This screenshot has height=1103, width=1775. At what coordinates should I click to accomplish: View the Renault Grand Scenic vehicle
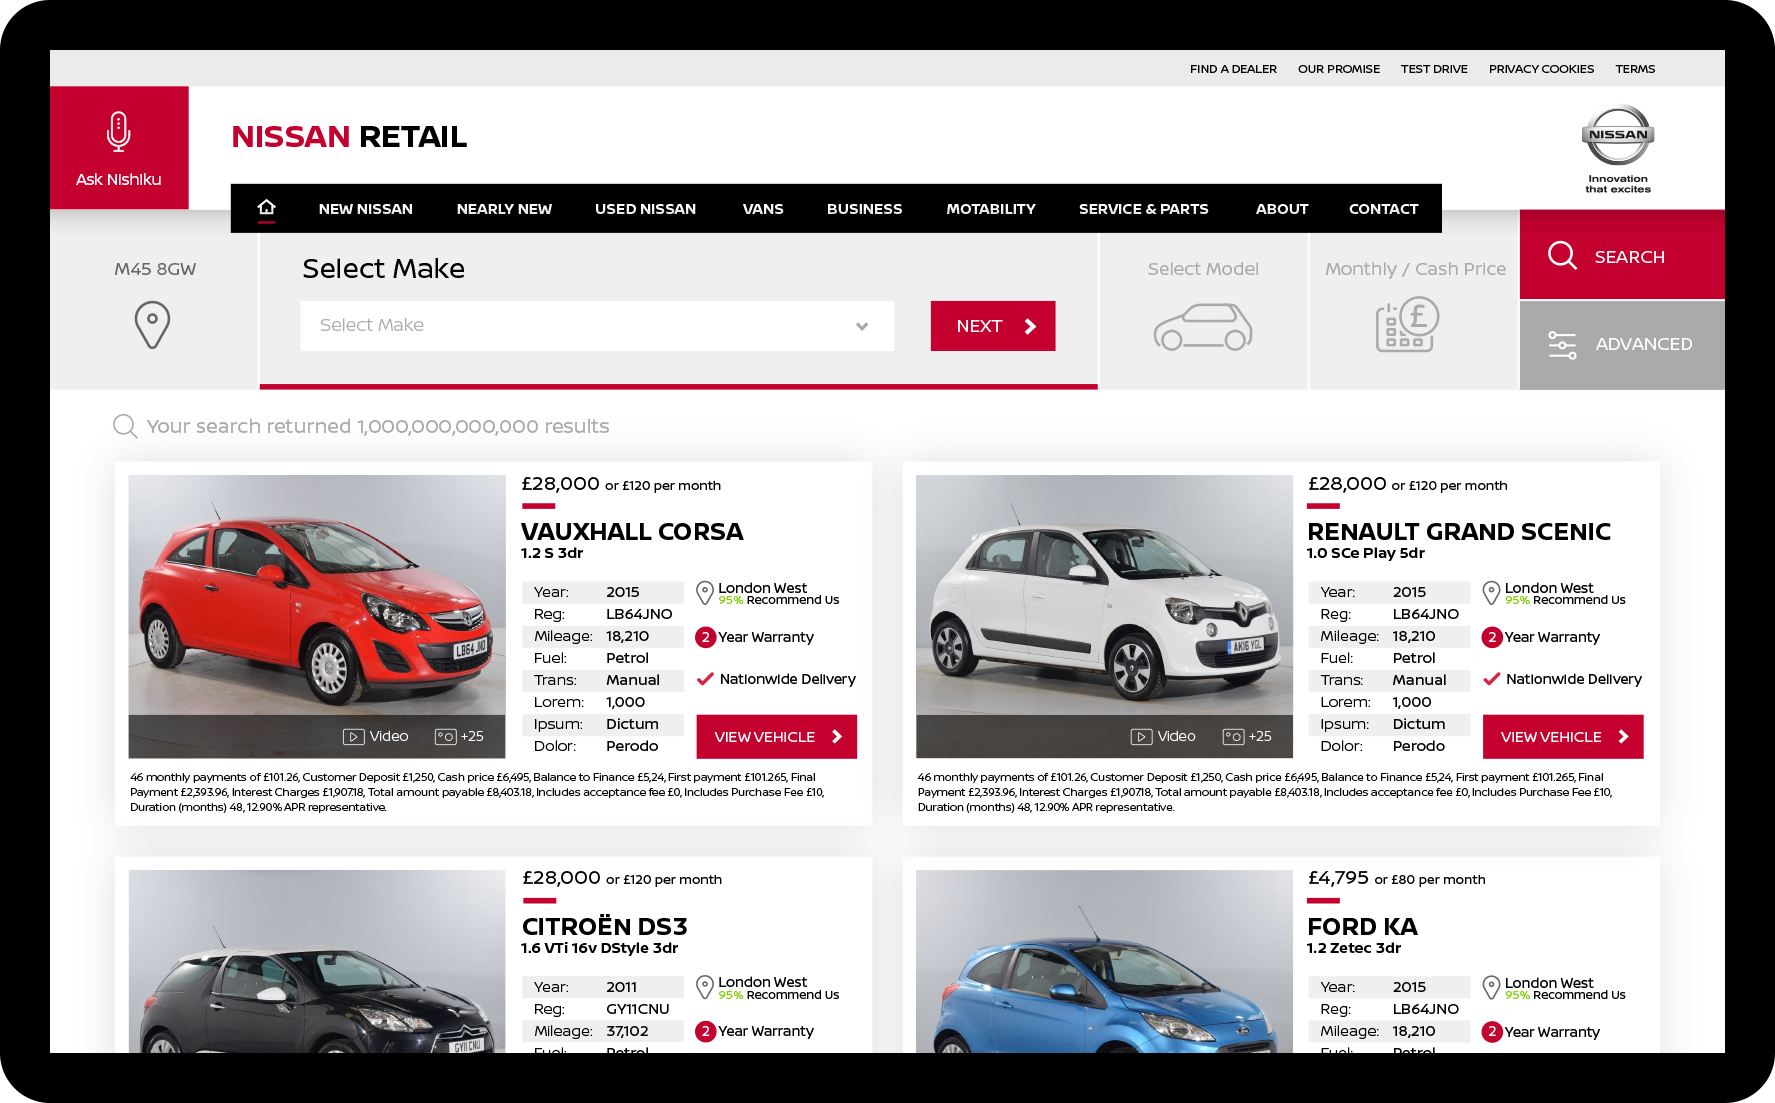point(1562,737)
